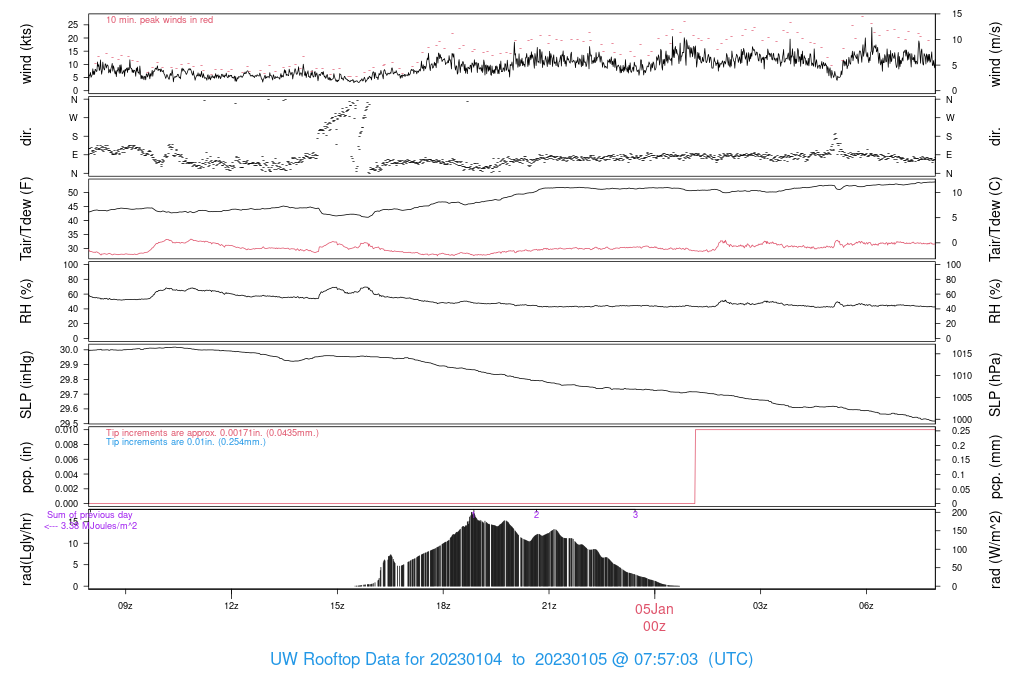This screenshot has width=1024, height=700.
Task: Click the red '05Jan' date label
Action: (654, 609)
